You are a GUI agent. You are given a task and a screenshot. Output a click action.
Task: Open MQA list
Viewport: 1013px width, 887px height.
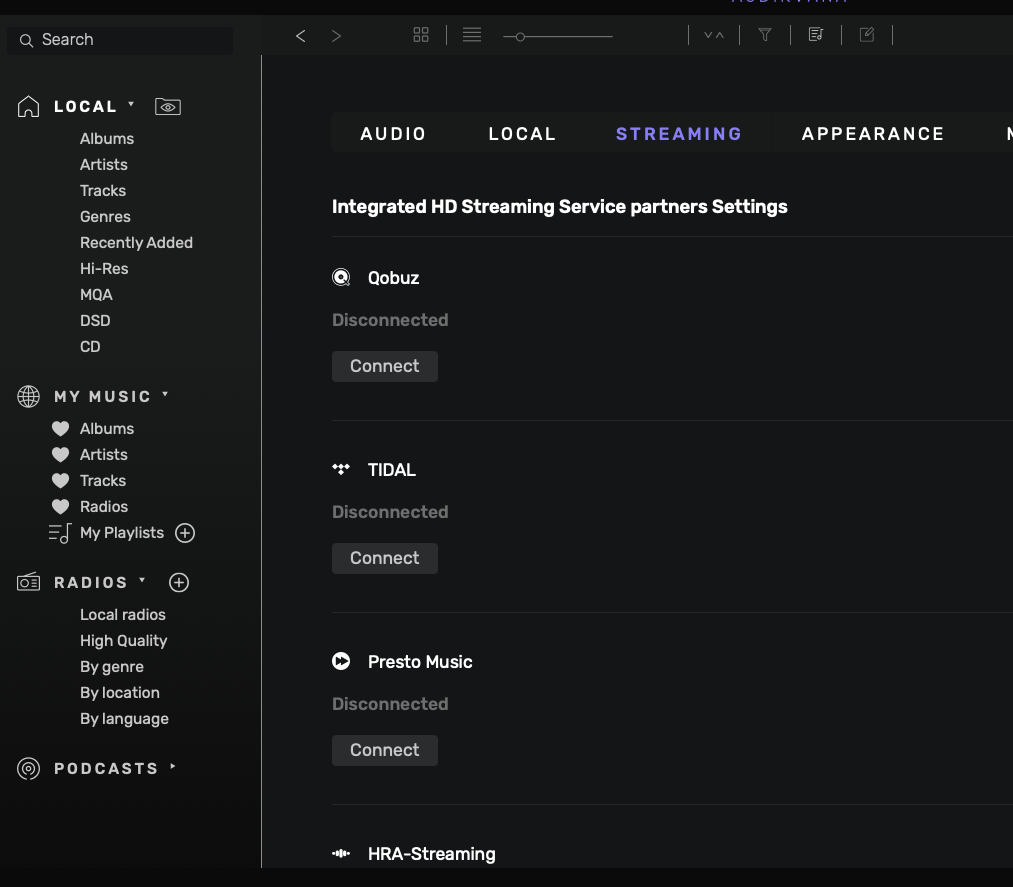click(96, 295)
